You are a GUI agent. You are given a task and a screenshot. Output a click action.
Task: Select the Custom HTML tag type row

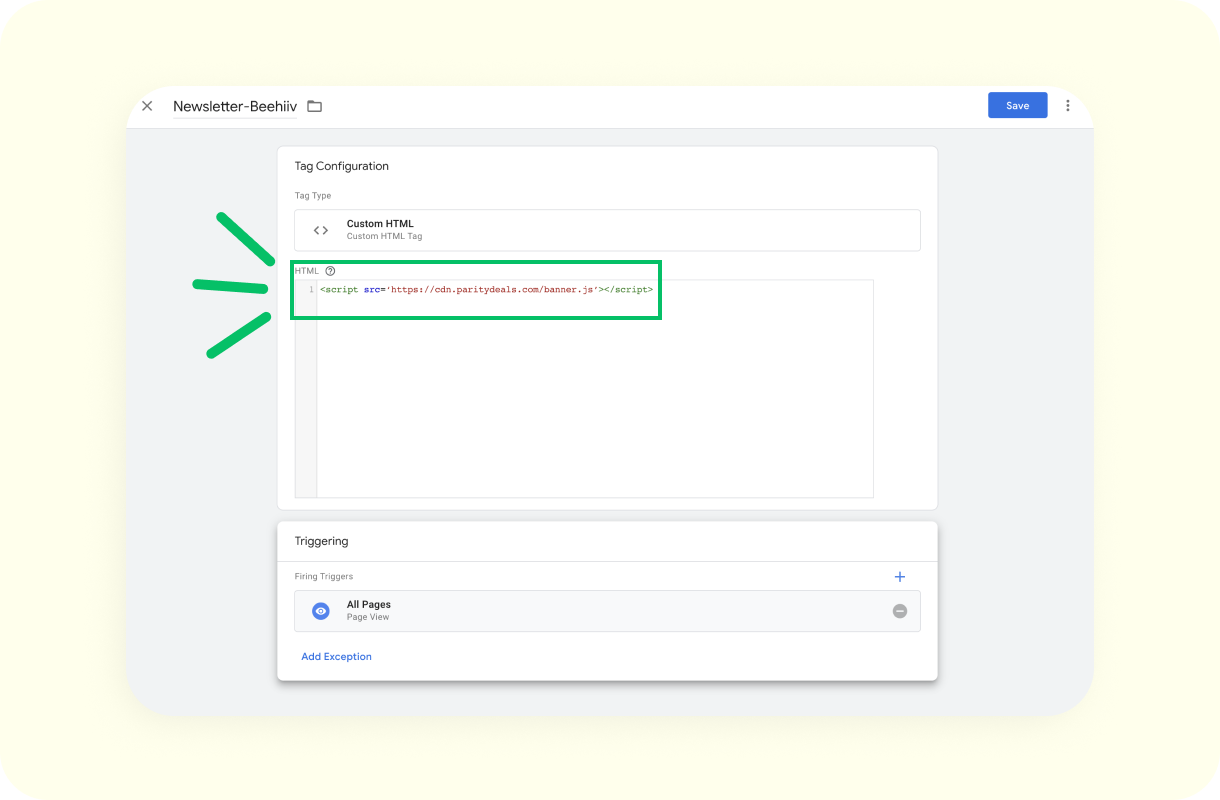607,230
